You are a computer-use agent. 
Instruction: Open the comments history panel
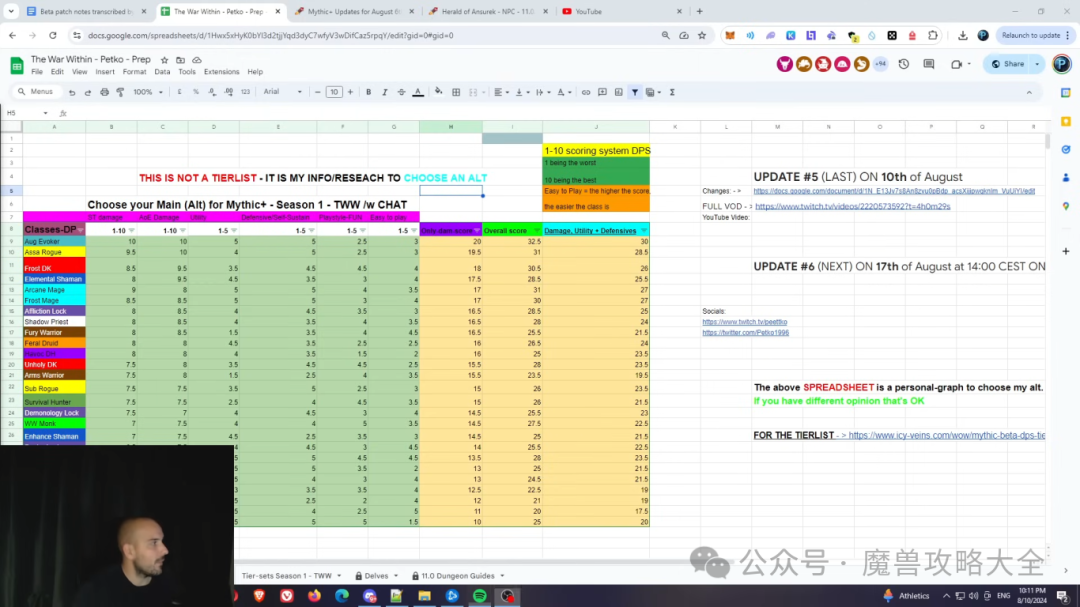(928, 64)
